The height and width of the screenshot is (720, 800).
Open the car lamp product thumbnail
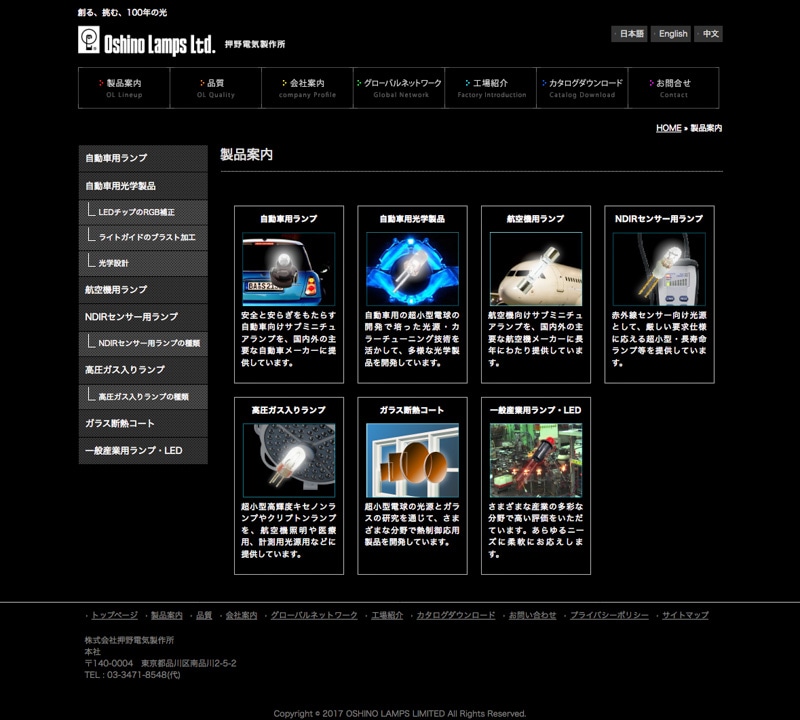pyautogui.click(x=288, y=269)
